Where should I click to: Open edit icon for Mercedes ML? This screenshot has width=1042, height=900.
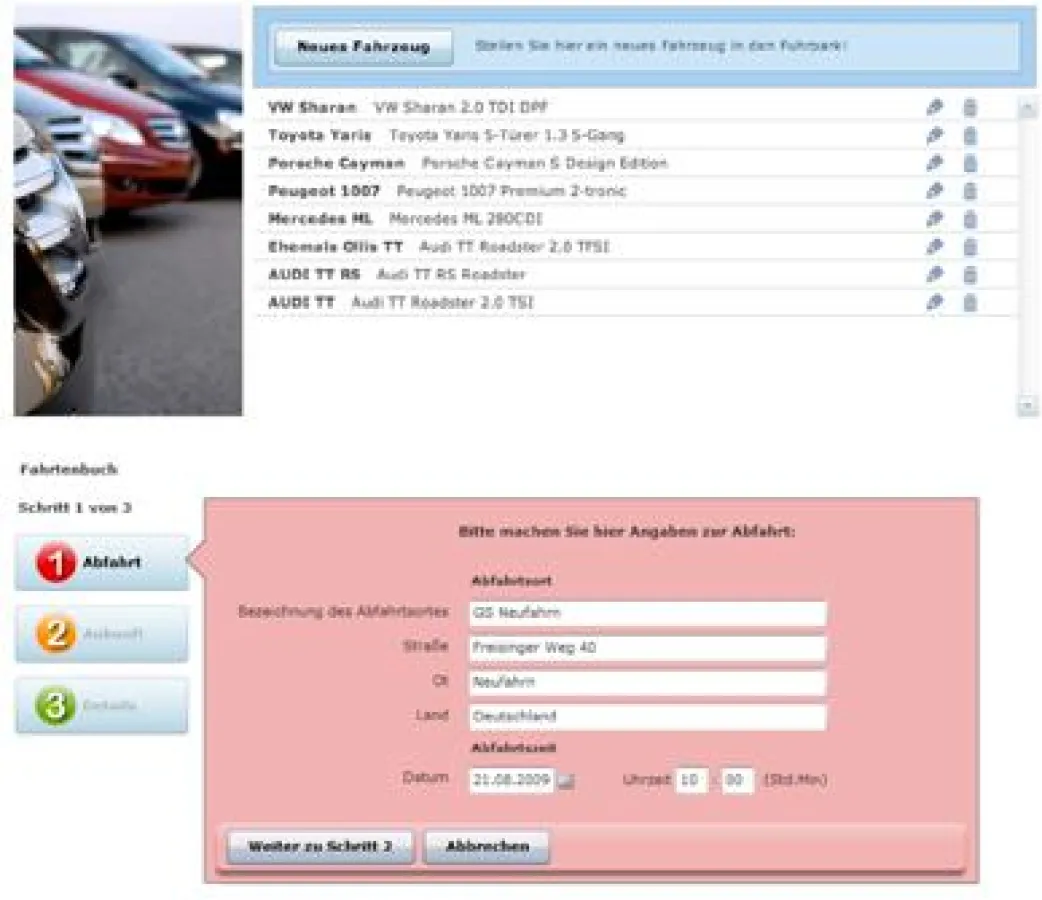[x=934, y=219]
